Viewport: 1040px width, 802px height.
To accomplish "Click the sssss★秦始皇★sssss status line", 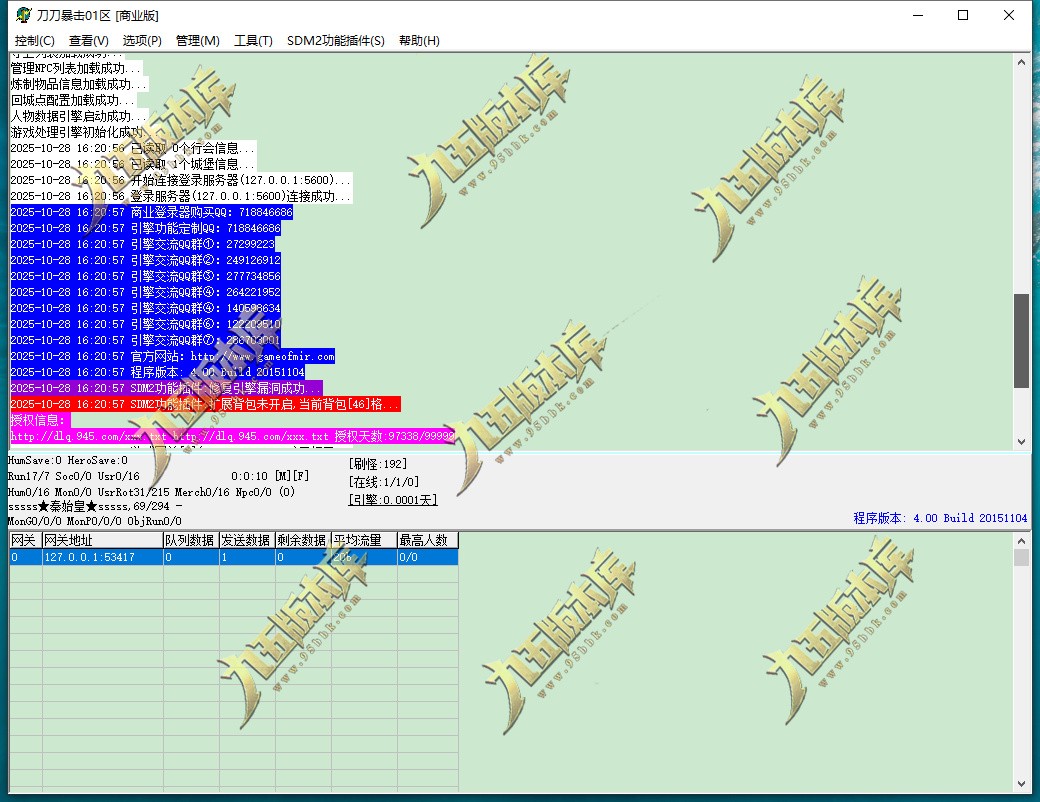I will pos(95,506).
